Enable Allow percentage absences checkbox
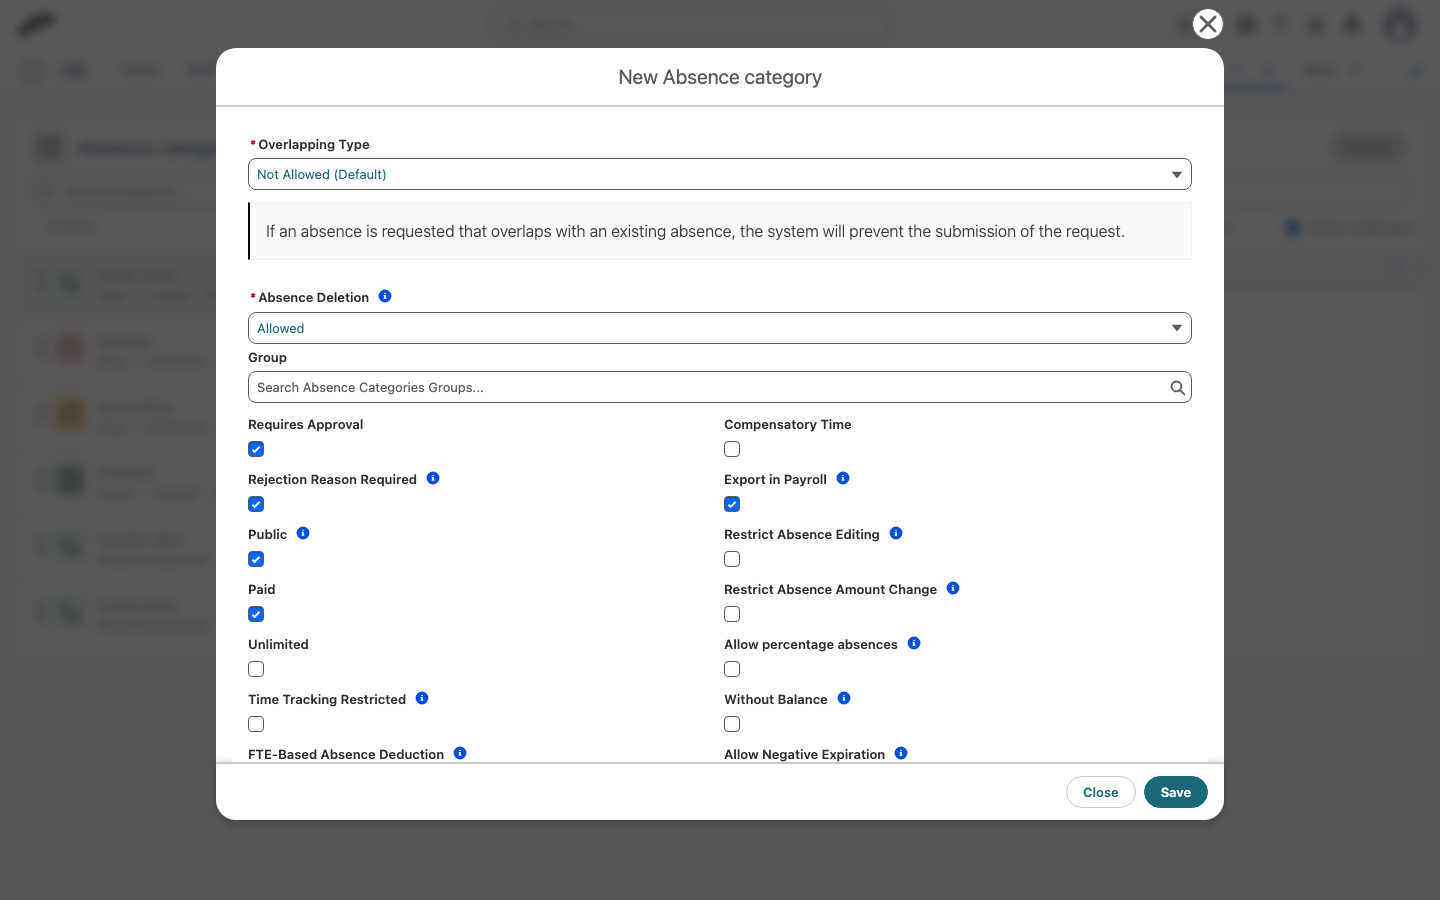This screenshot has height=900, width=1440. [x=732, y=669]
